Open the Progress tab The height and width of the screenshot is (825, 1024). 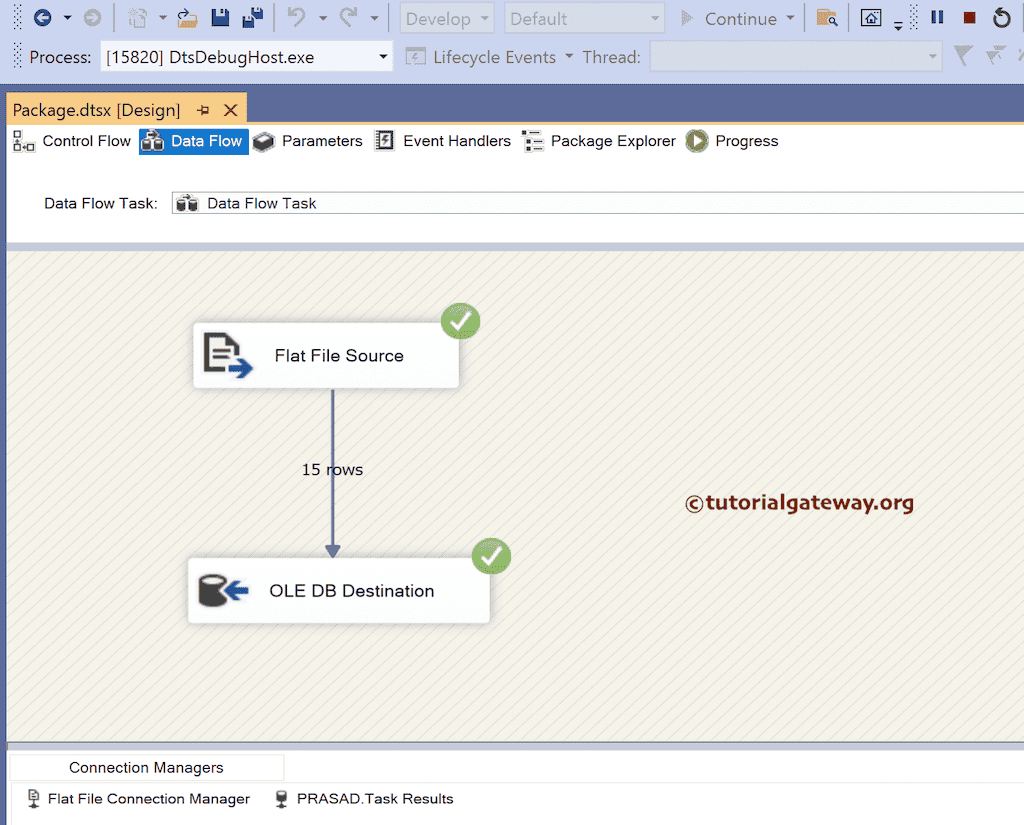[x=746, y=141]
